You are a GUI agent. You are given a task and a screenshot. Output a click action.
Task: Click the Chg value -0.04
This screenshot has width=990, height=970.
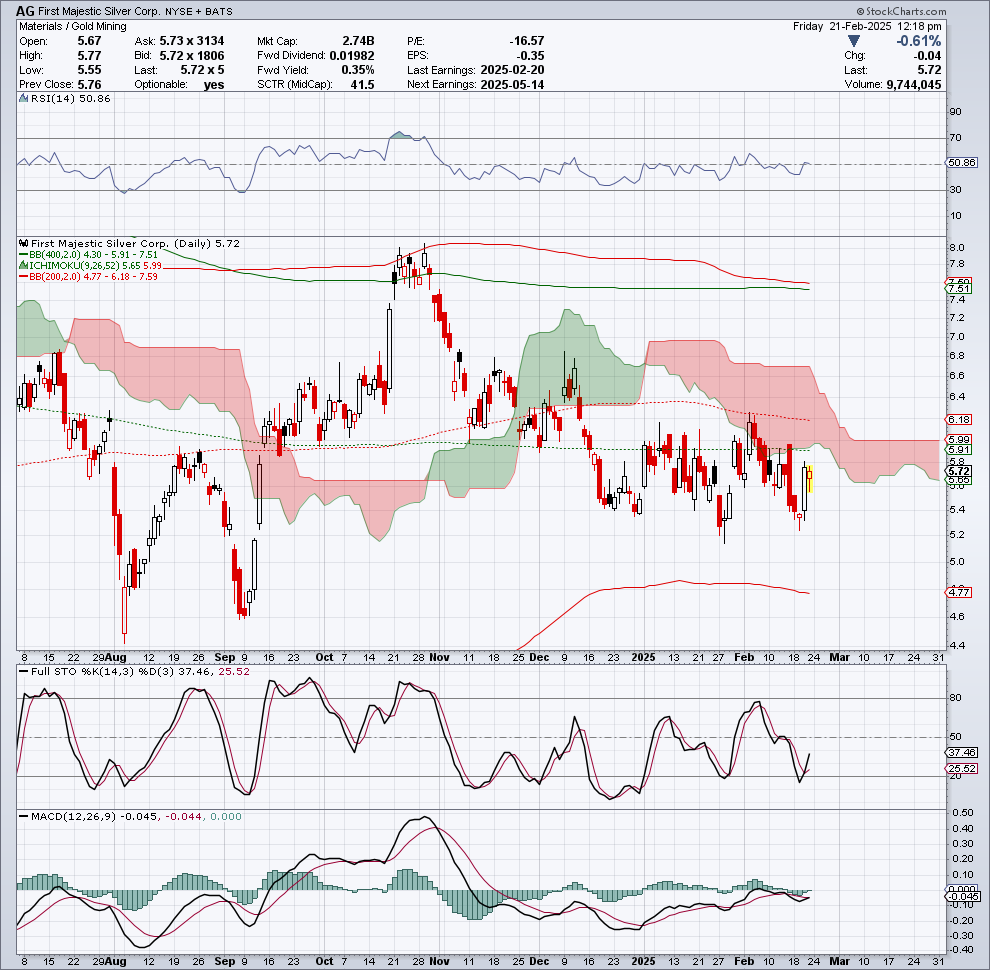927,56
